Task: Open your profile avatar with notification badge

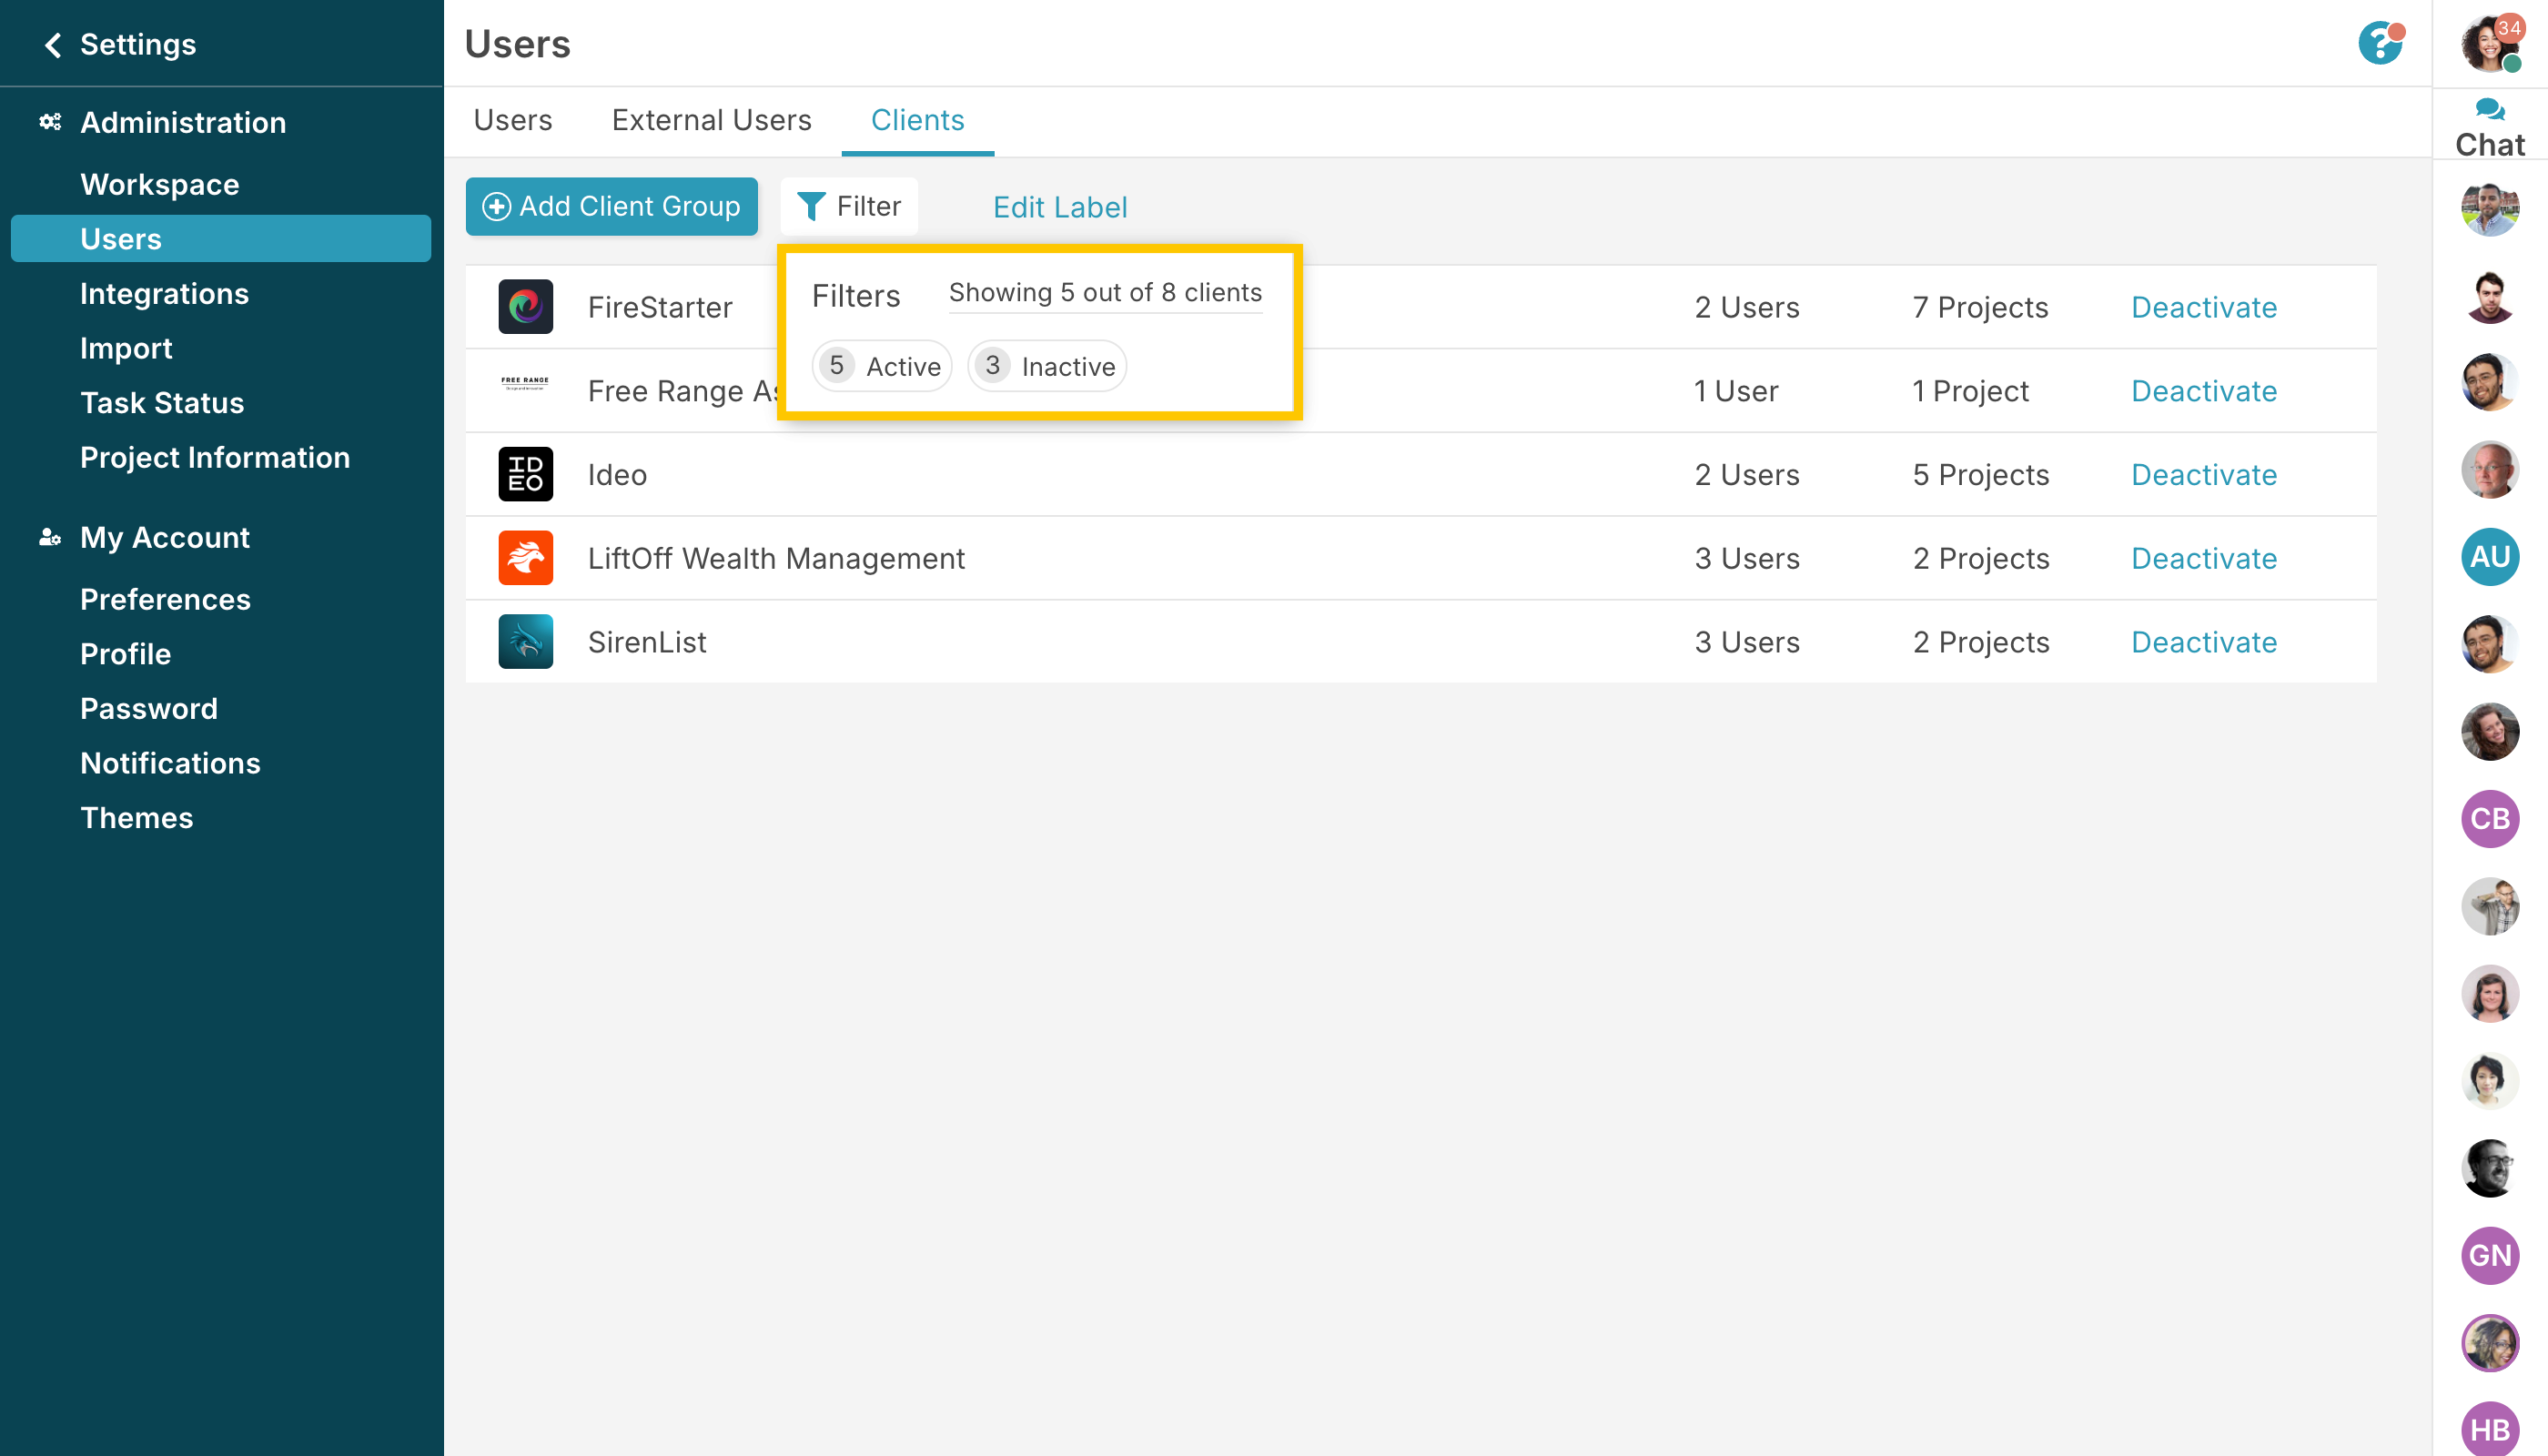Action: 2489,43
